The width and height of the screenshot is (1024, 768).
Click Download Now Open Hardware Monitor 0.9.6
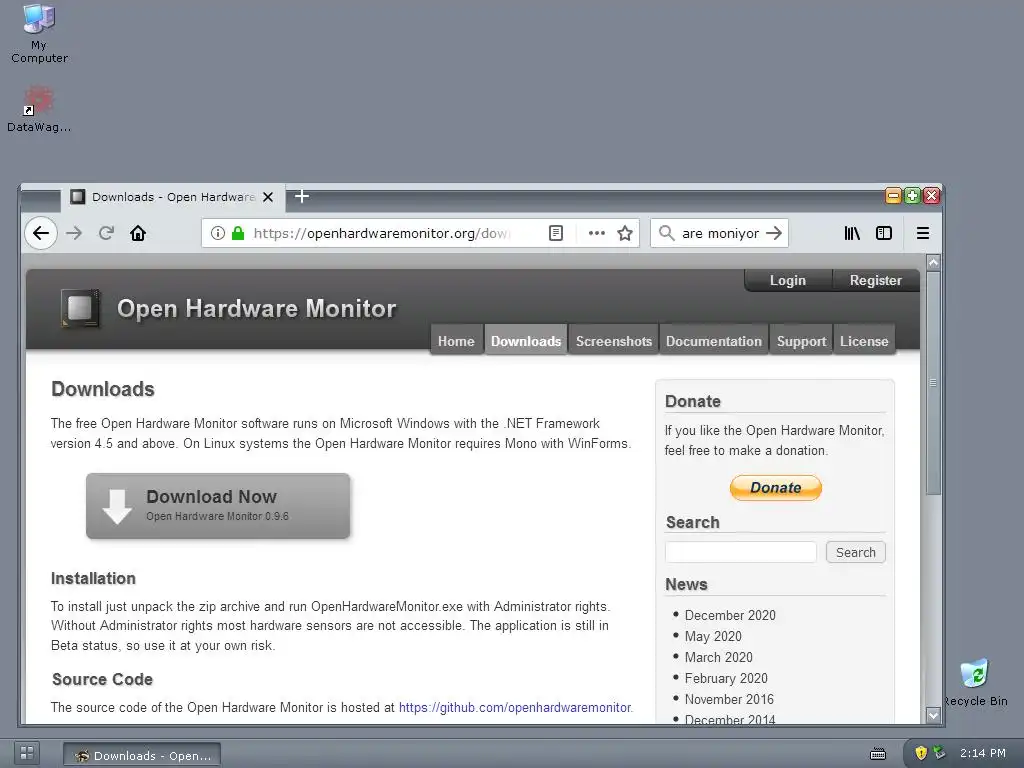click(218, 505)
